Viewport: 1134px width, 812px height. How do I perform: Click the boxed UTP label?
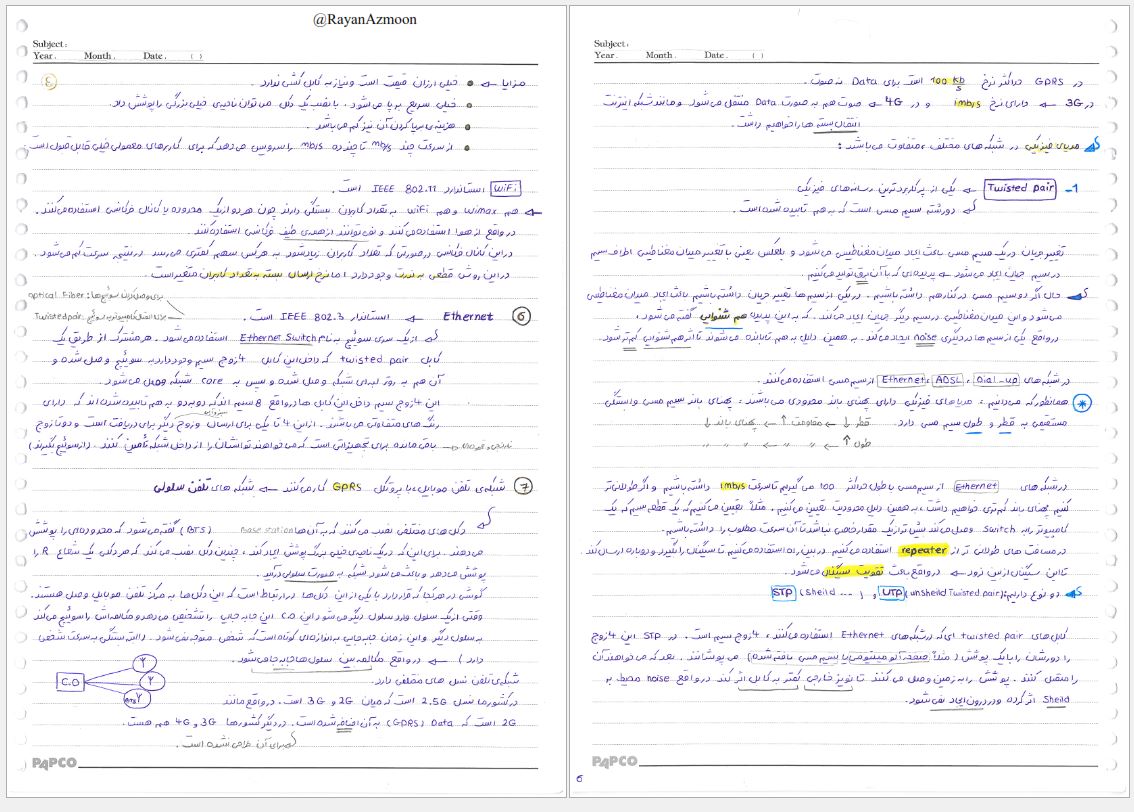pos(892,593)
